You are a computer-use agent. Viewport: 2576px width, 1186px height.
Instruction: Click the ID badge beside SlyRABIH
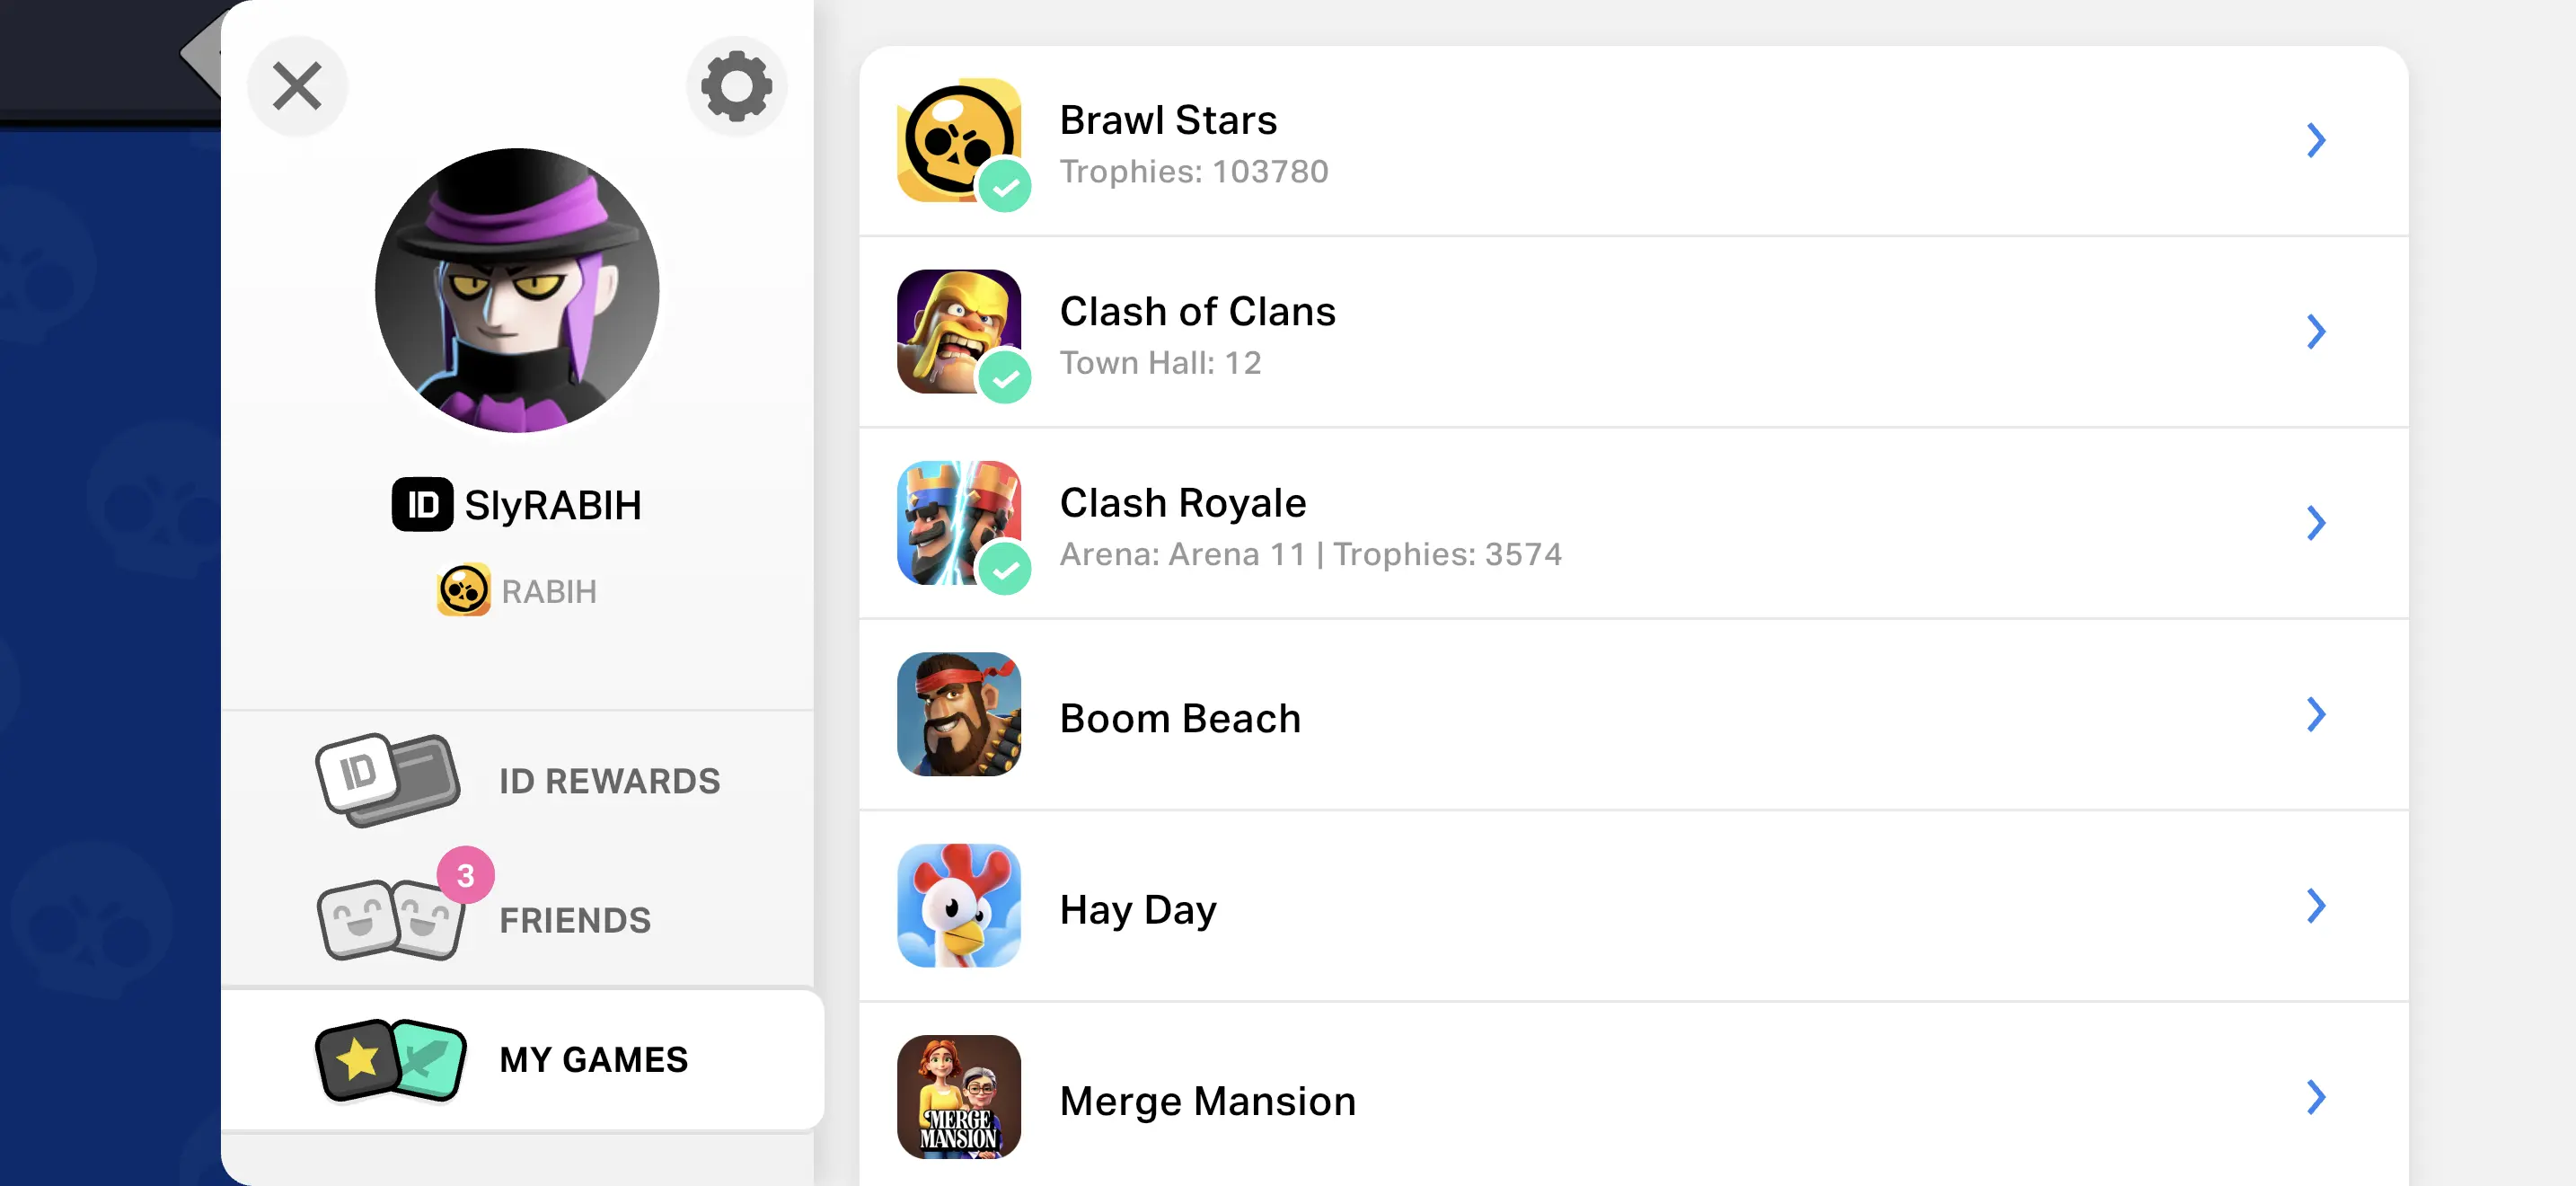tap(422, 504)
